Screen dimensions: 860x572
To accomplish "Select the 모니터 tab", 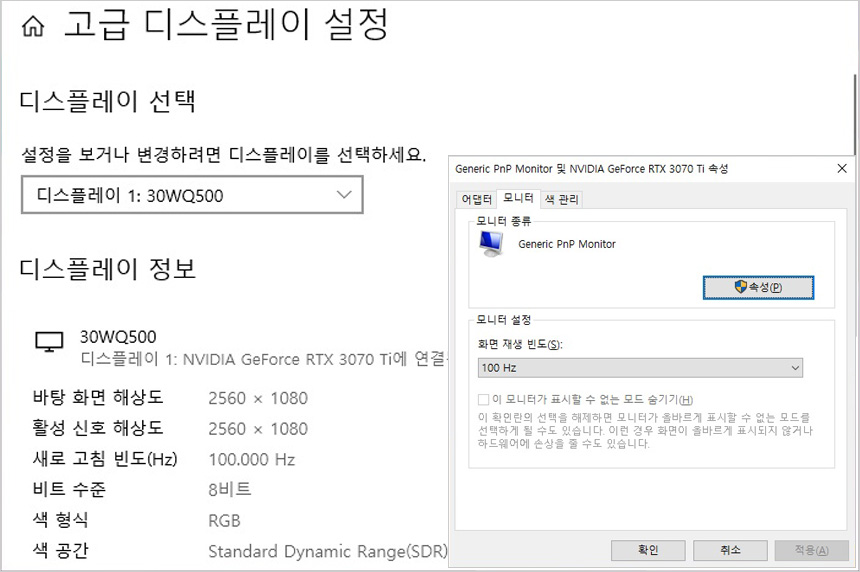I will click(518, 198).
